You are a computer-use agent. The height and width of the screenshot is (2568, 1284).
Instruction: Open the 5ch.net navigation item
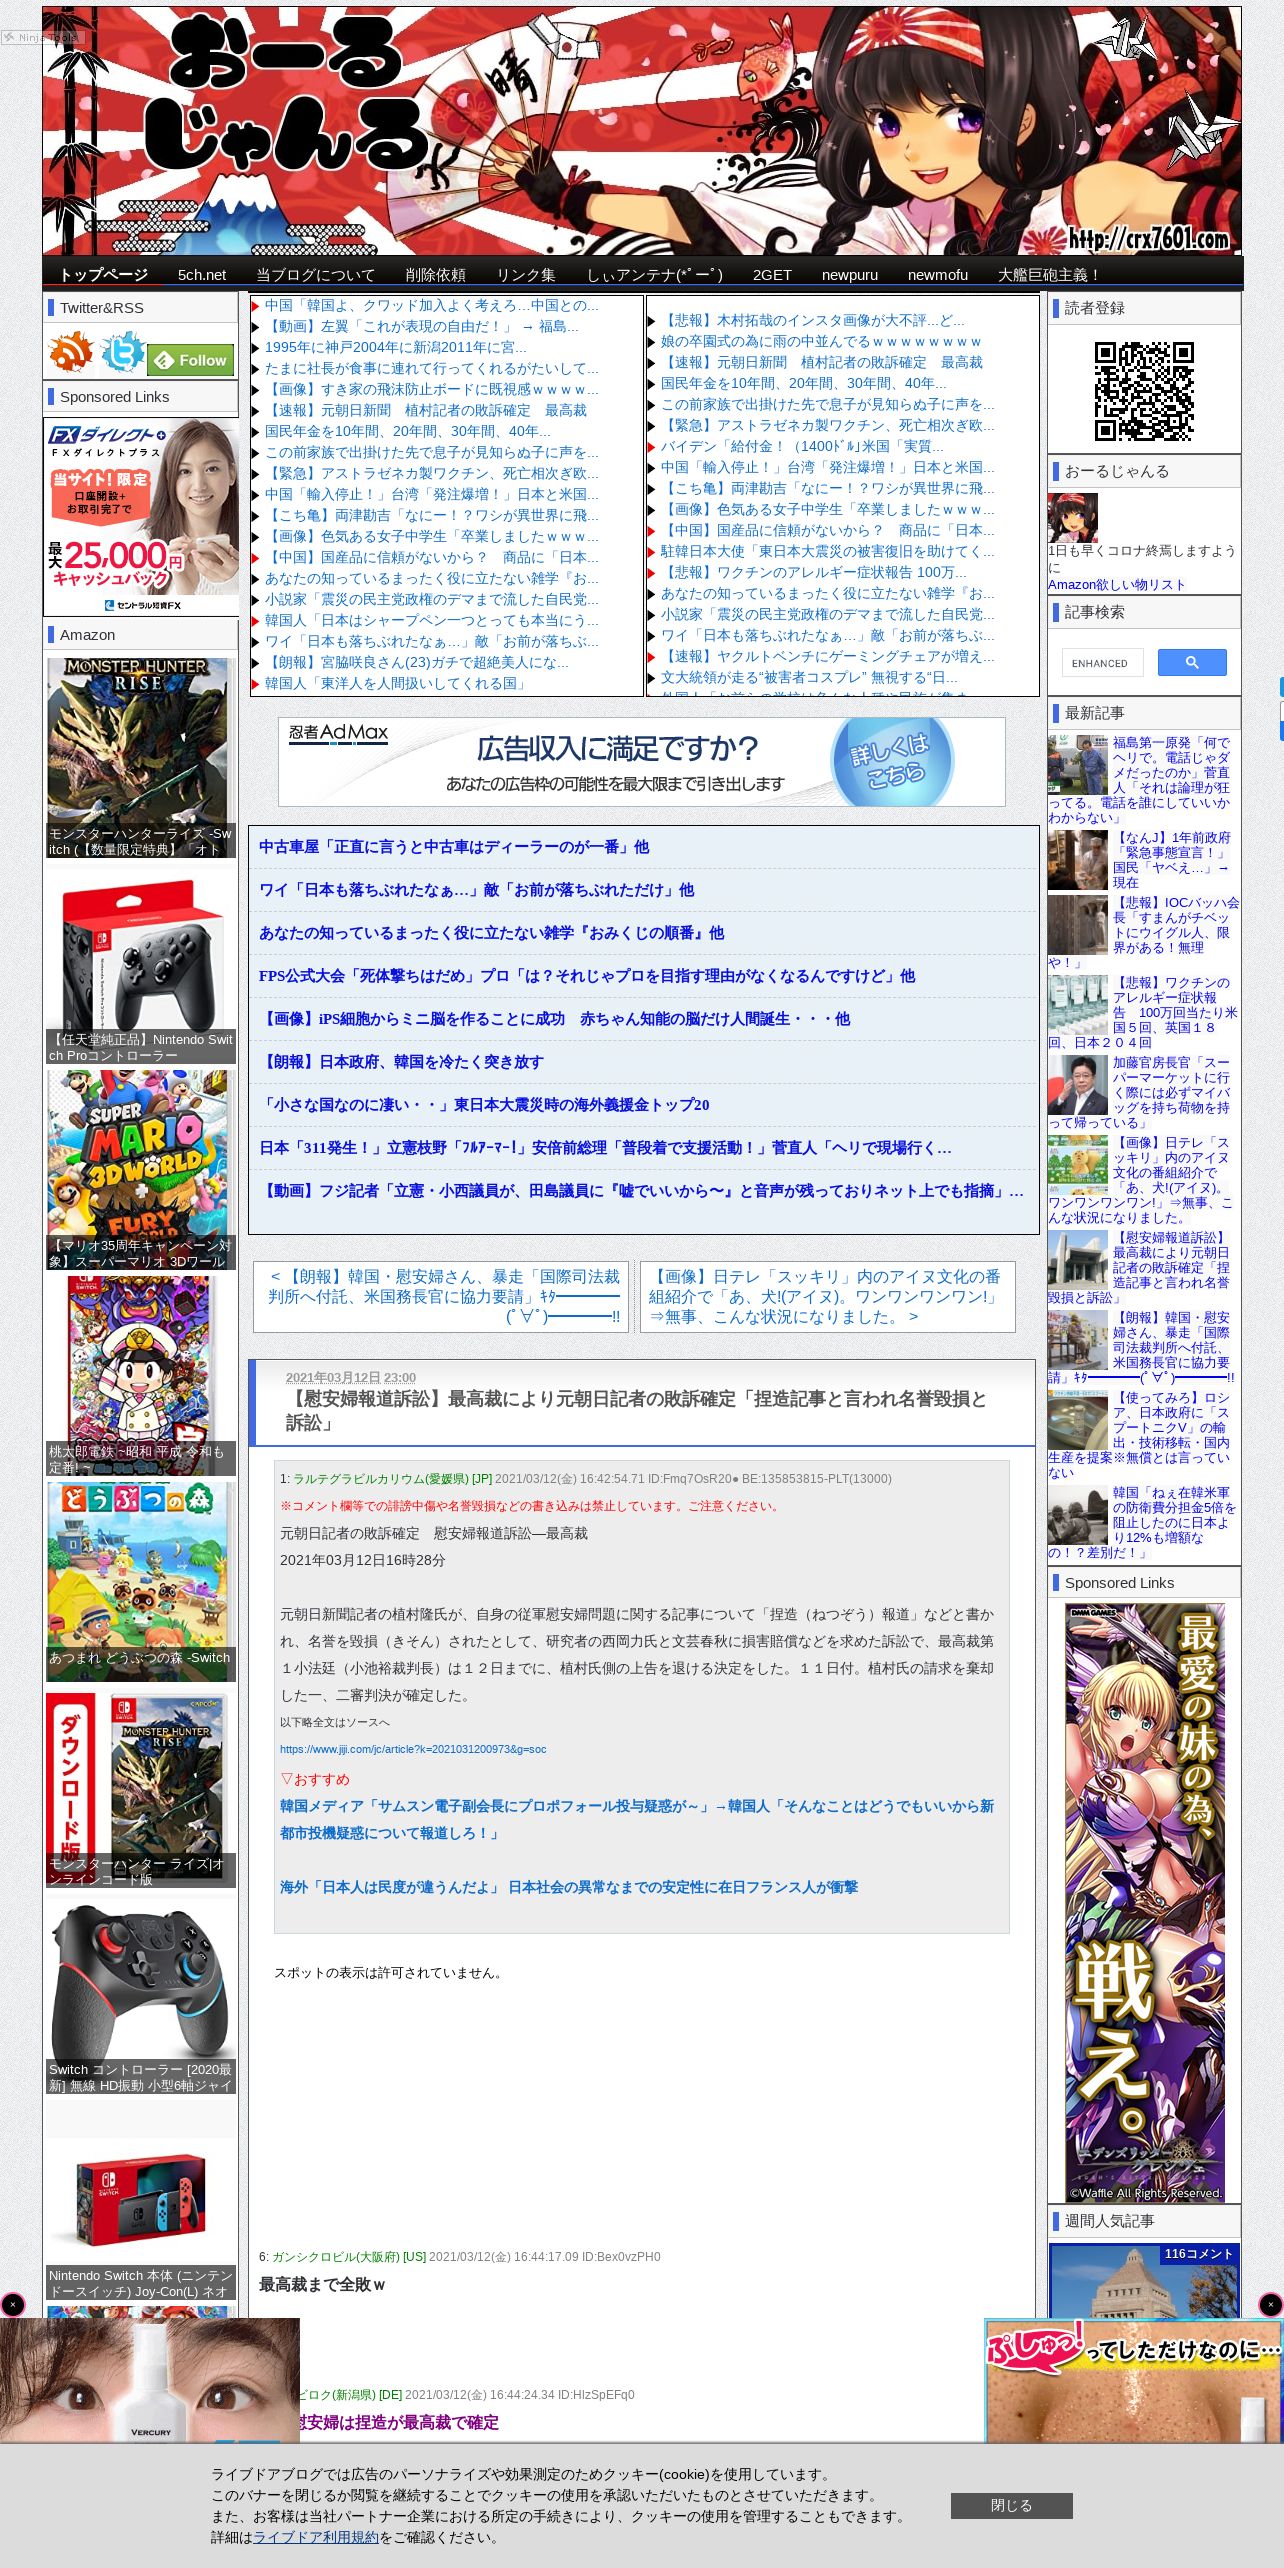pyautogui.click(x=202, y=275)
